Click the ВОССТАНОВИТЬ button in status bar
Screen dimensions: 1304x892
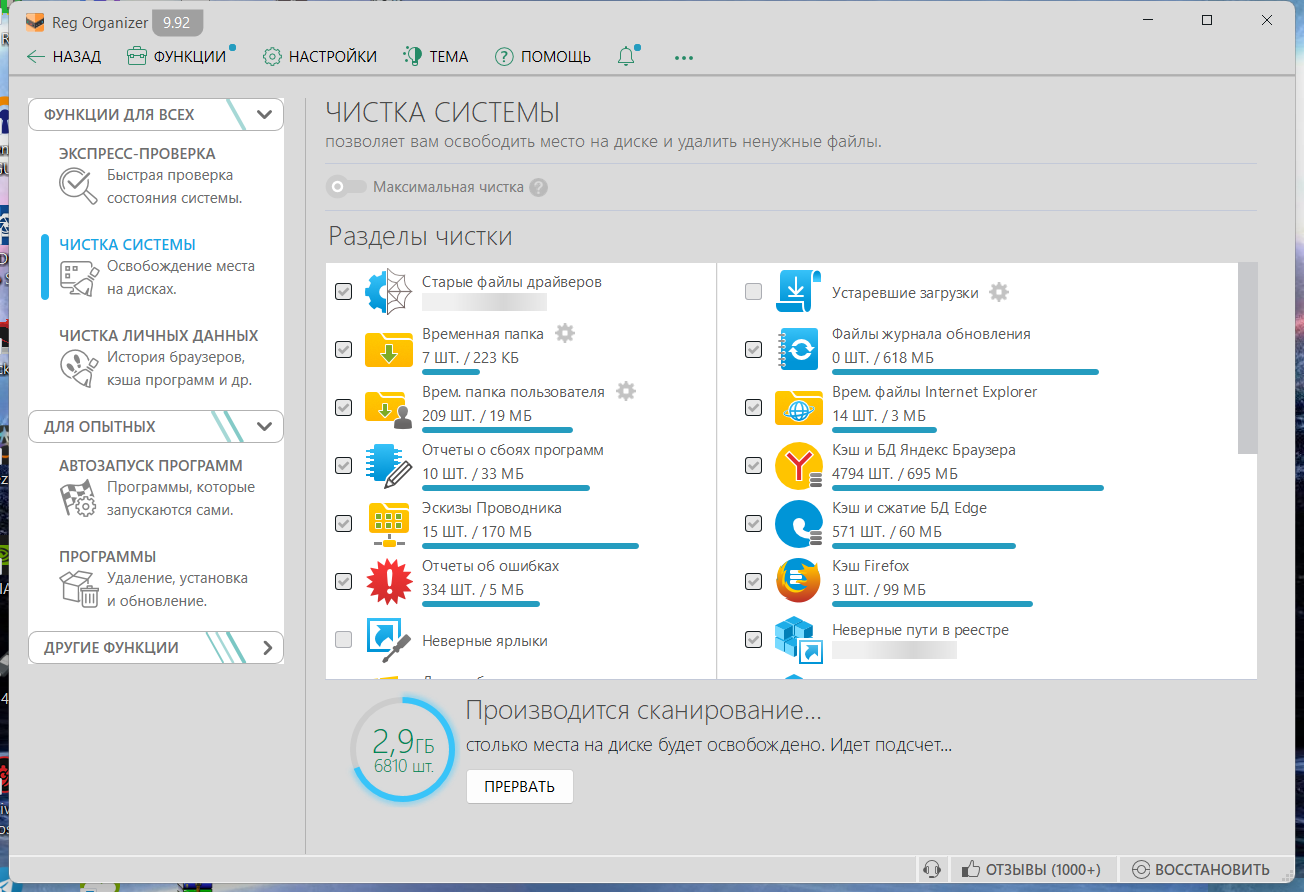(1201, 869)
